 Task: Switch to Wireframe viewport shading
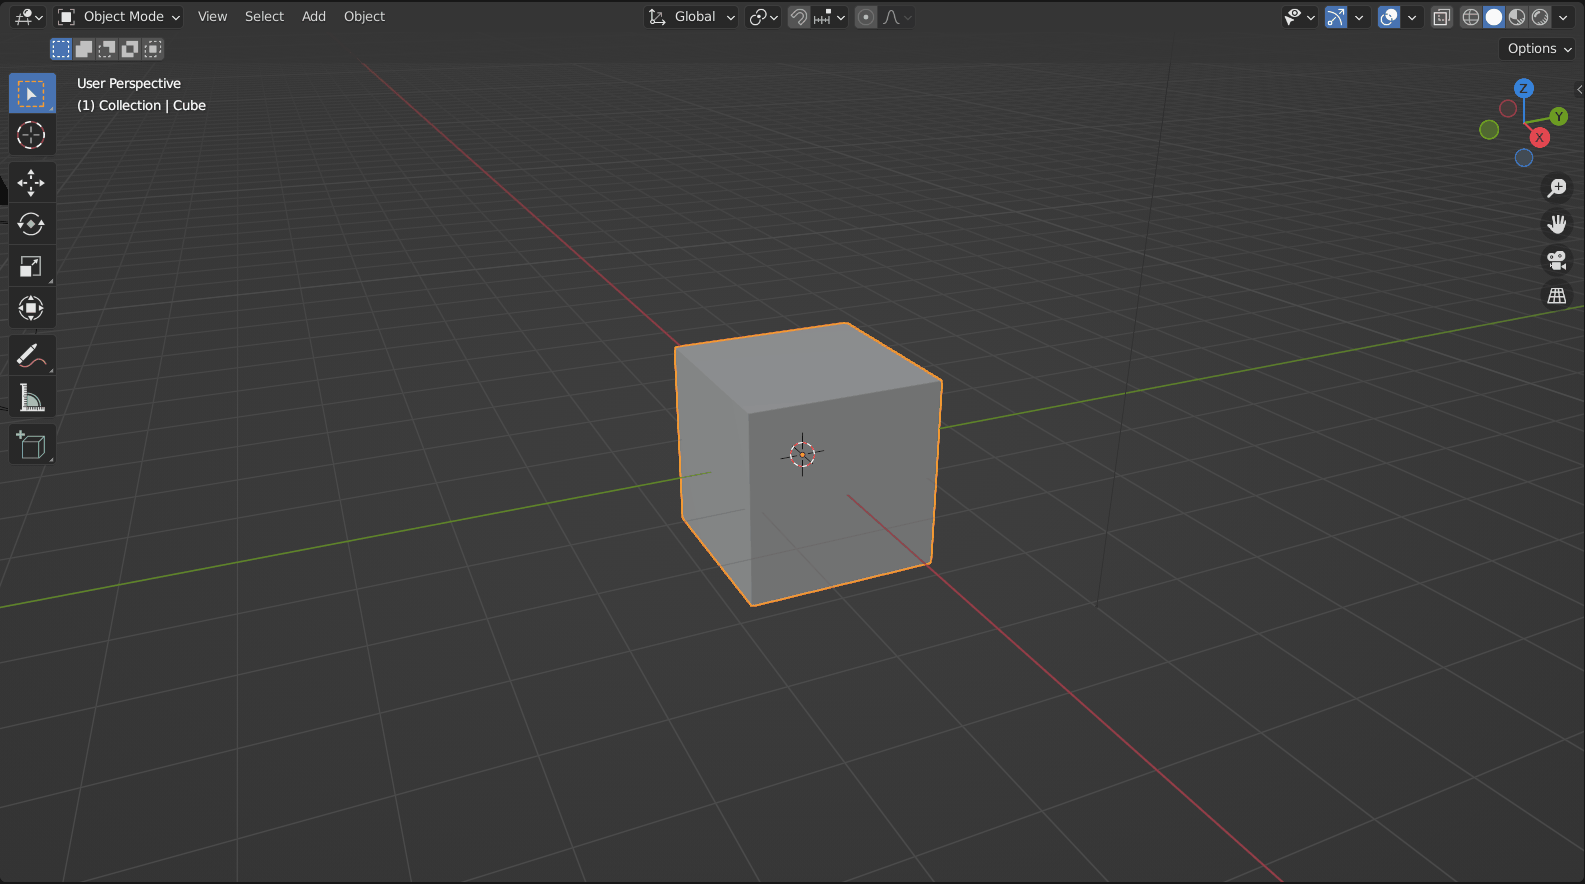point(1471,17)
